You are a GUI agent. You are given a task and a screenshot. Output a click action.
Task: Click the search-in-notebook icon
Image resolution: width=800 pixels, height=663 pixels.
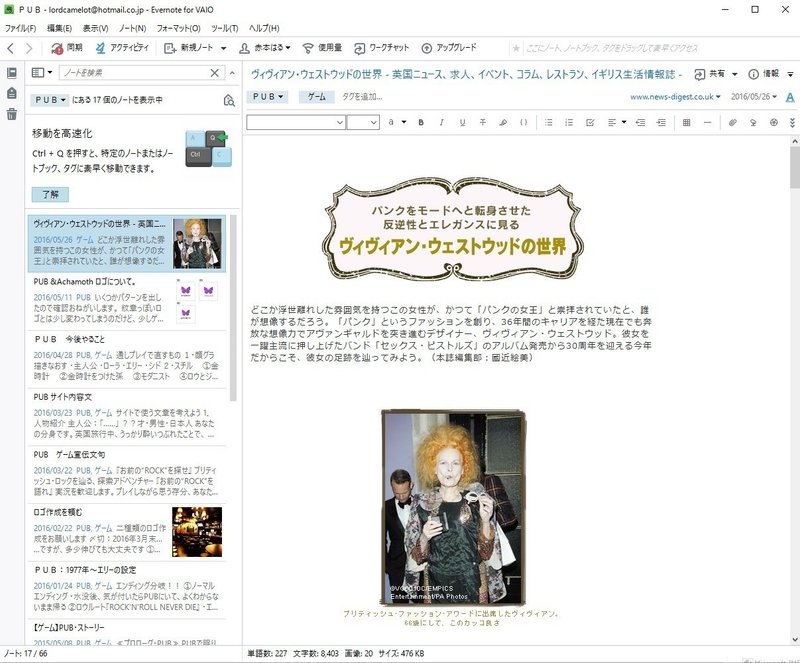pyautogui.click(x=229, y=101)
